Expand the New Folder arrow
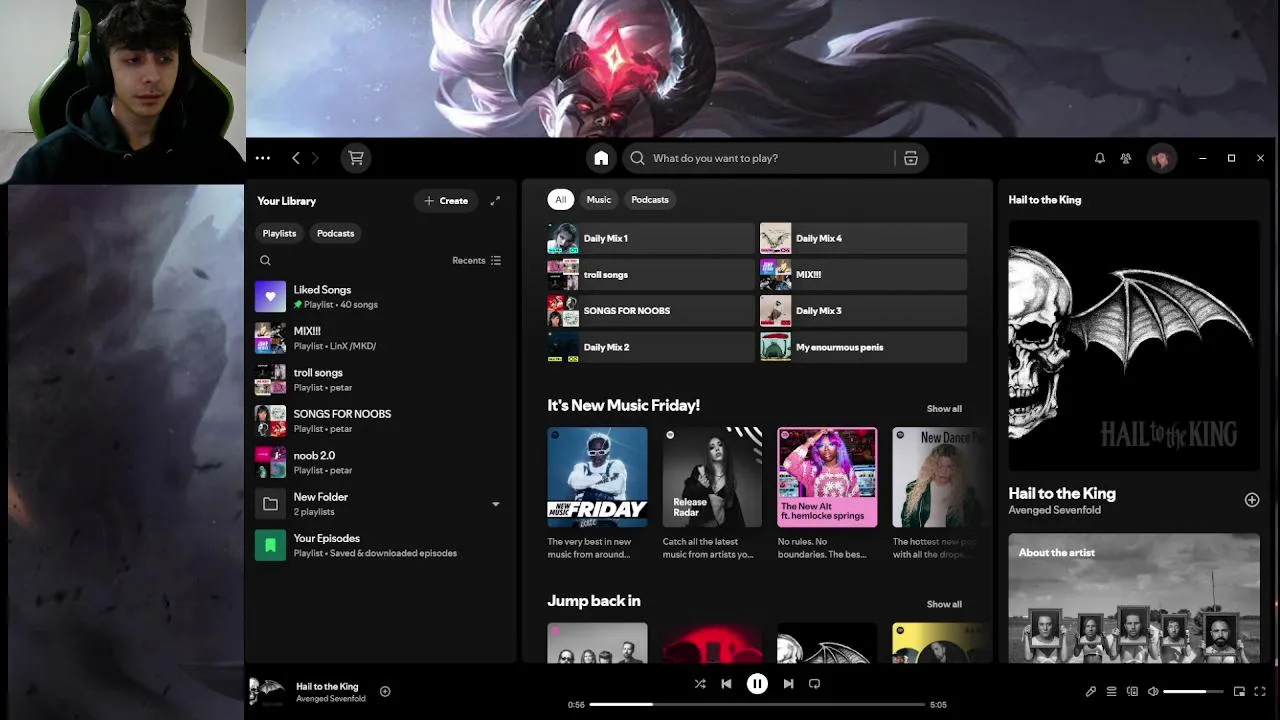 point(495,504)
